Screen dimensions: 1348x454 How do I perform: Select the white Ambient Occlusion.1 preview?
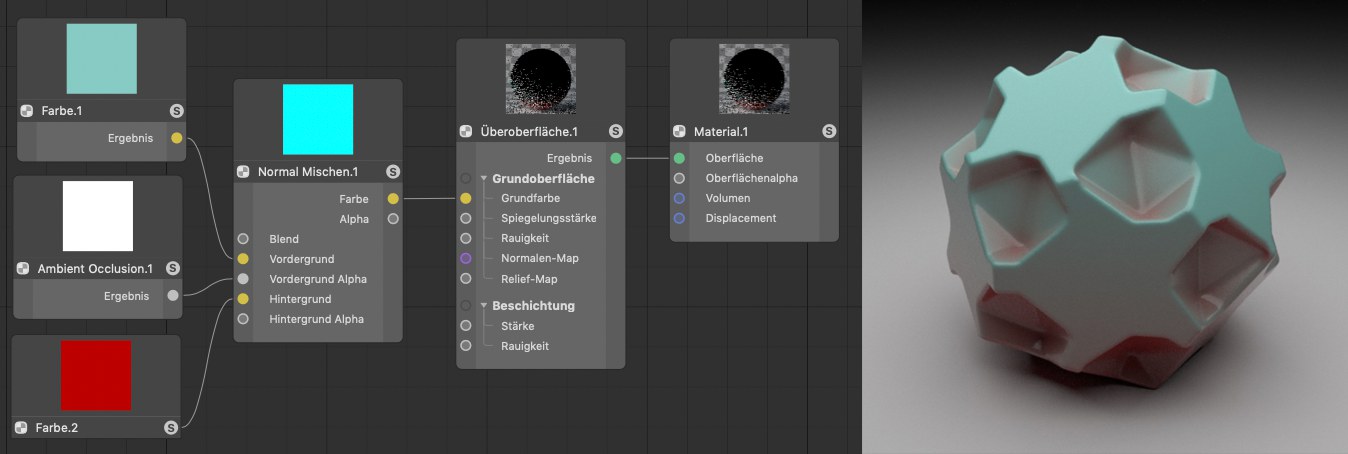click(98, 216)
